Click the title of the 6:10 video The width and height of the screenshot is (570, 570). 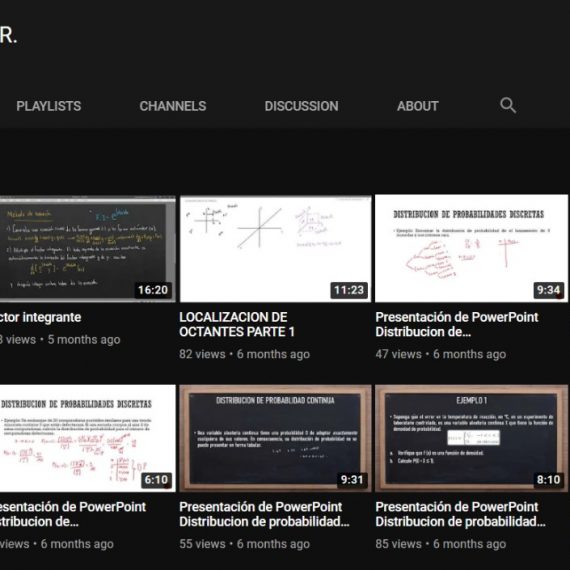click(x=73, y=514)
